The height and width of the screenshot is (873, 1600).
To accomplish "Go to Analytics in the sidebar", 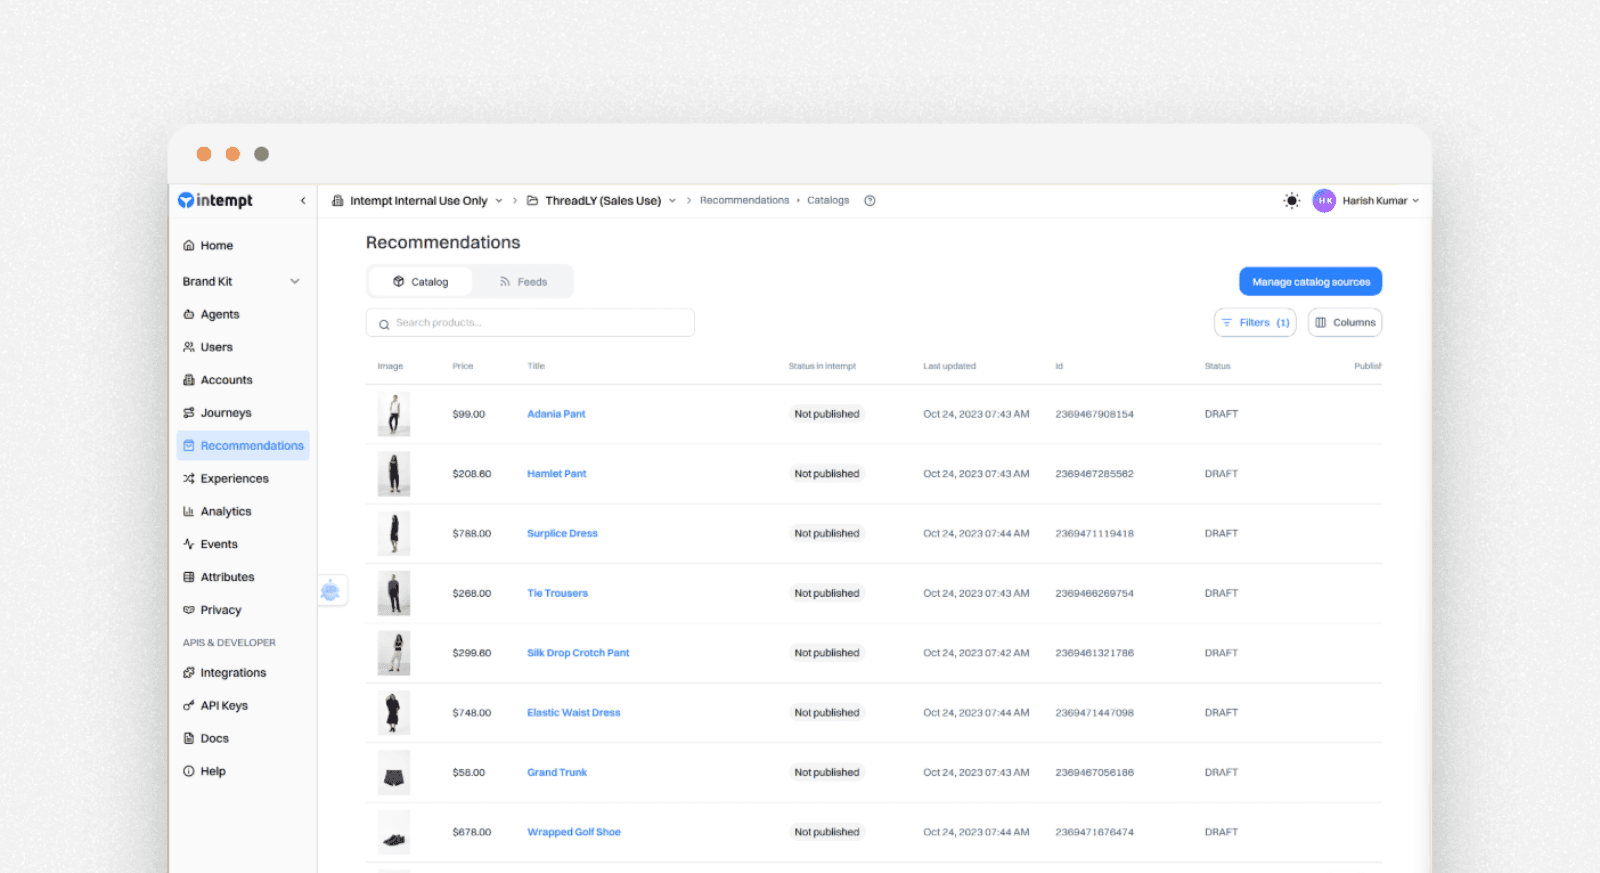I will pos(225,512).
